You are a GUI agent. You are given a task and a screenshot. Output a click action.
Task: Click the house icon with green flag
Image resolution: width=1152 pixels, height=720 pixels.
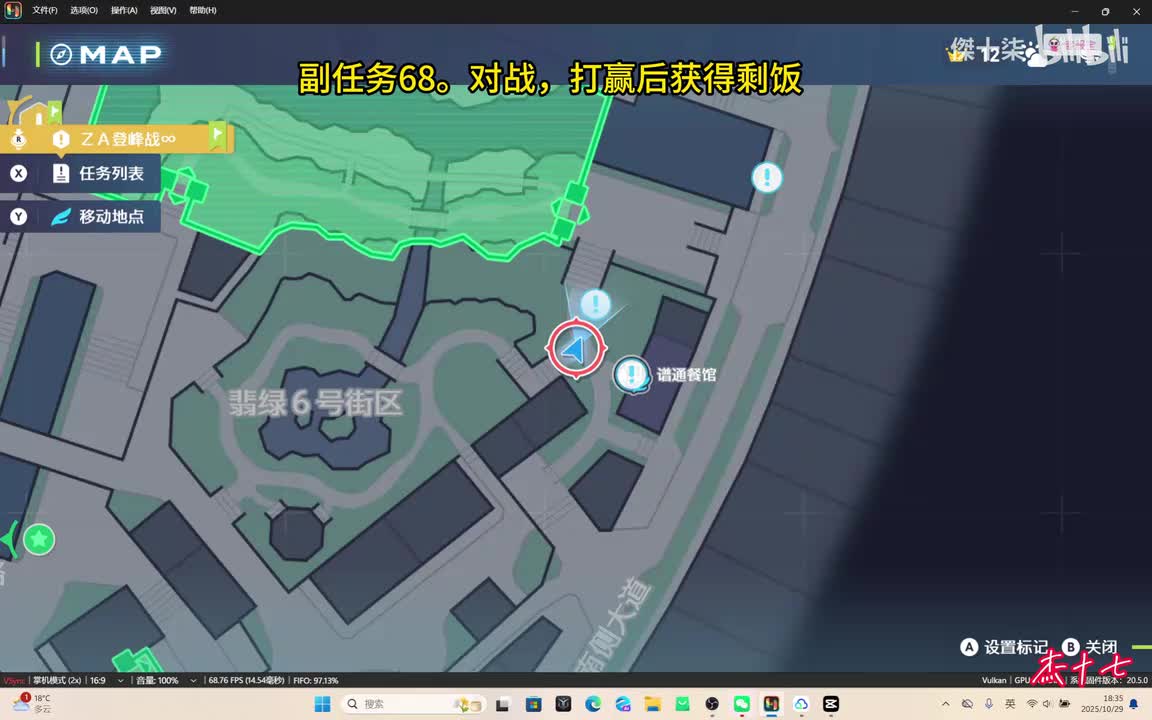click(37, 112)
